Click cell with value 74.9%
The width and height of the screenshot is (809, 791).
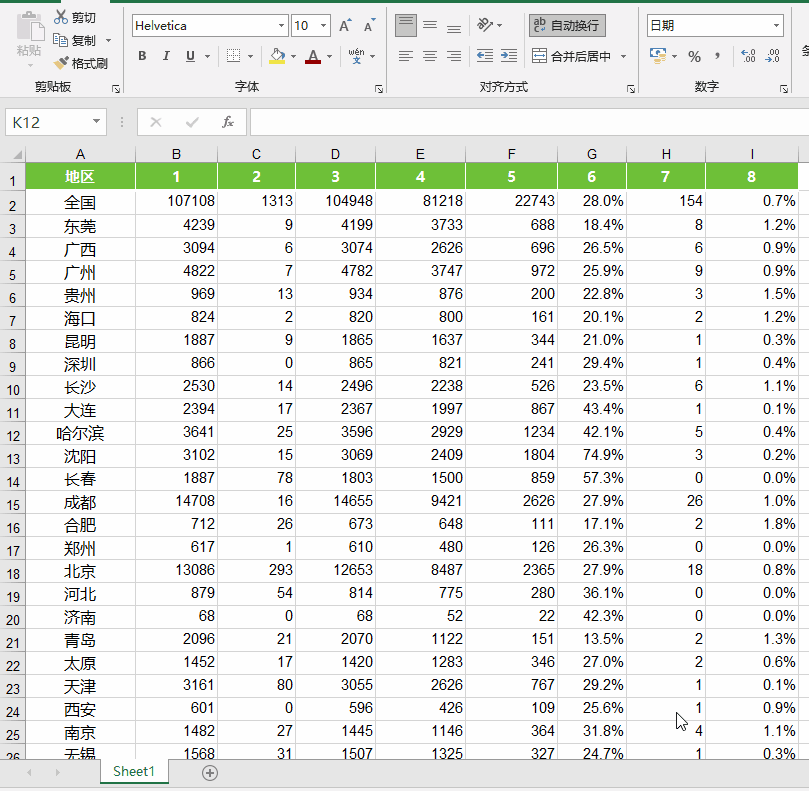pyautogui.click(x=592, y=455)
